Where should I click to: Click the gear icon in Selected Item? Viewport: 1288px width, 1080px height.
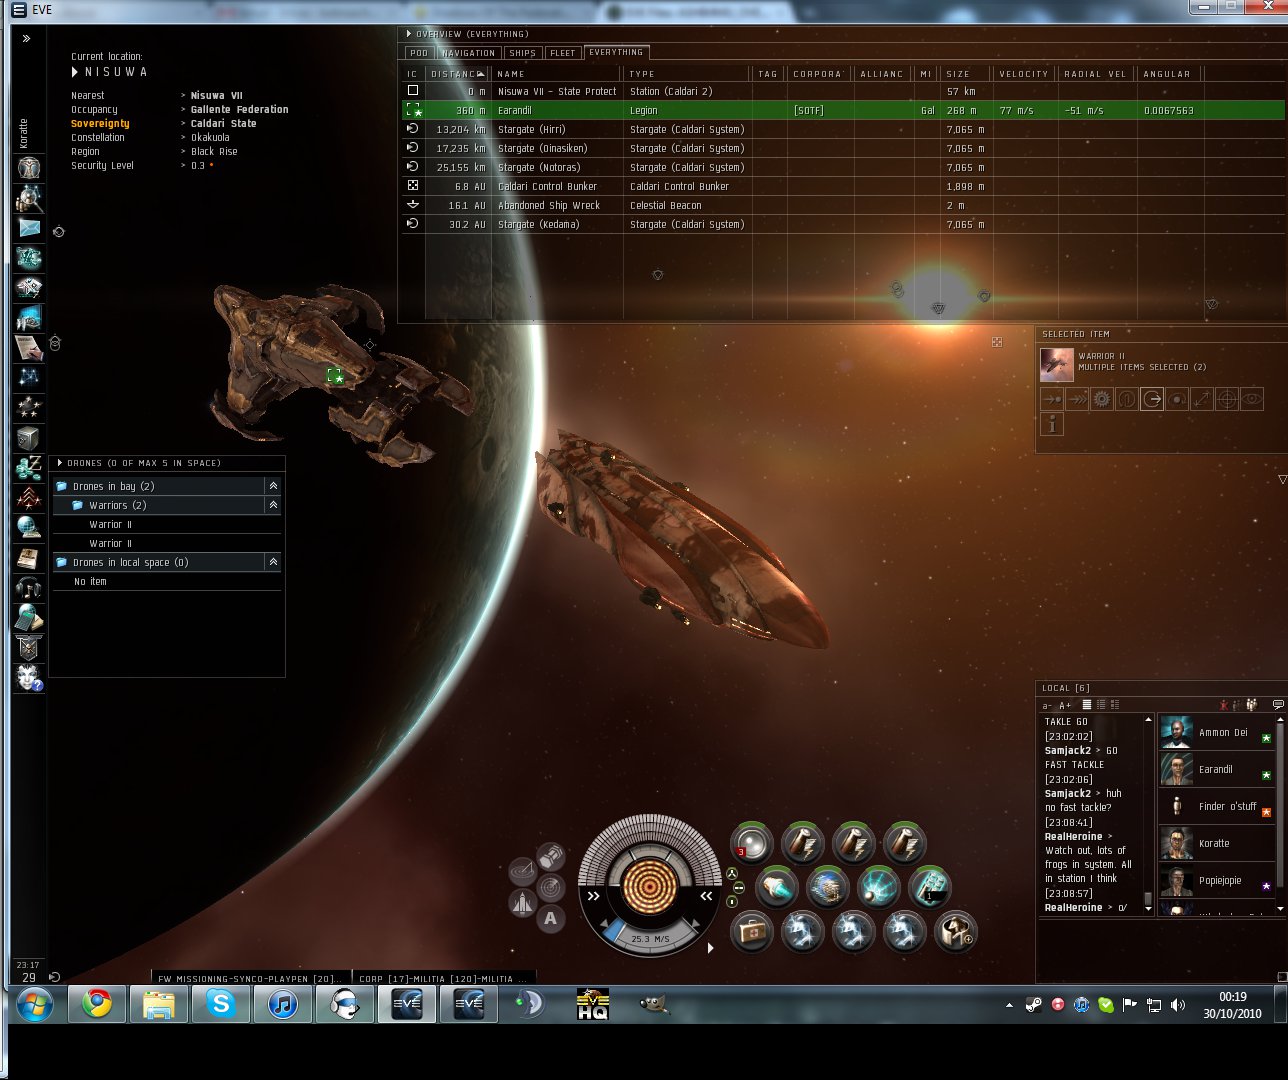click(x=1102, y=399)
